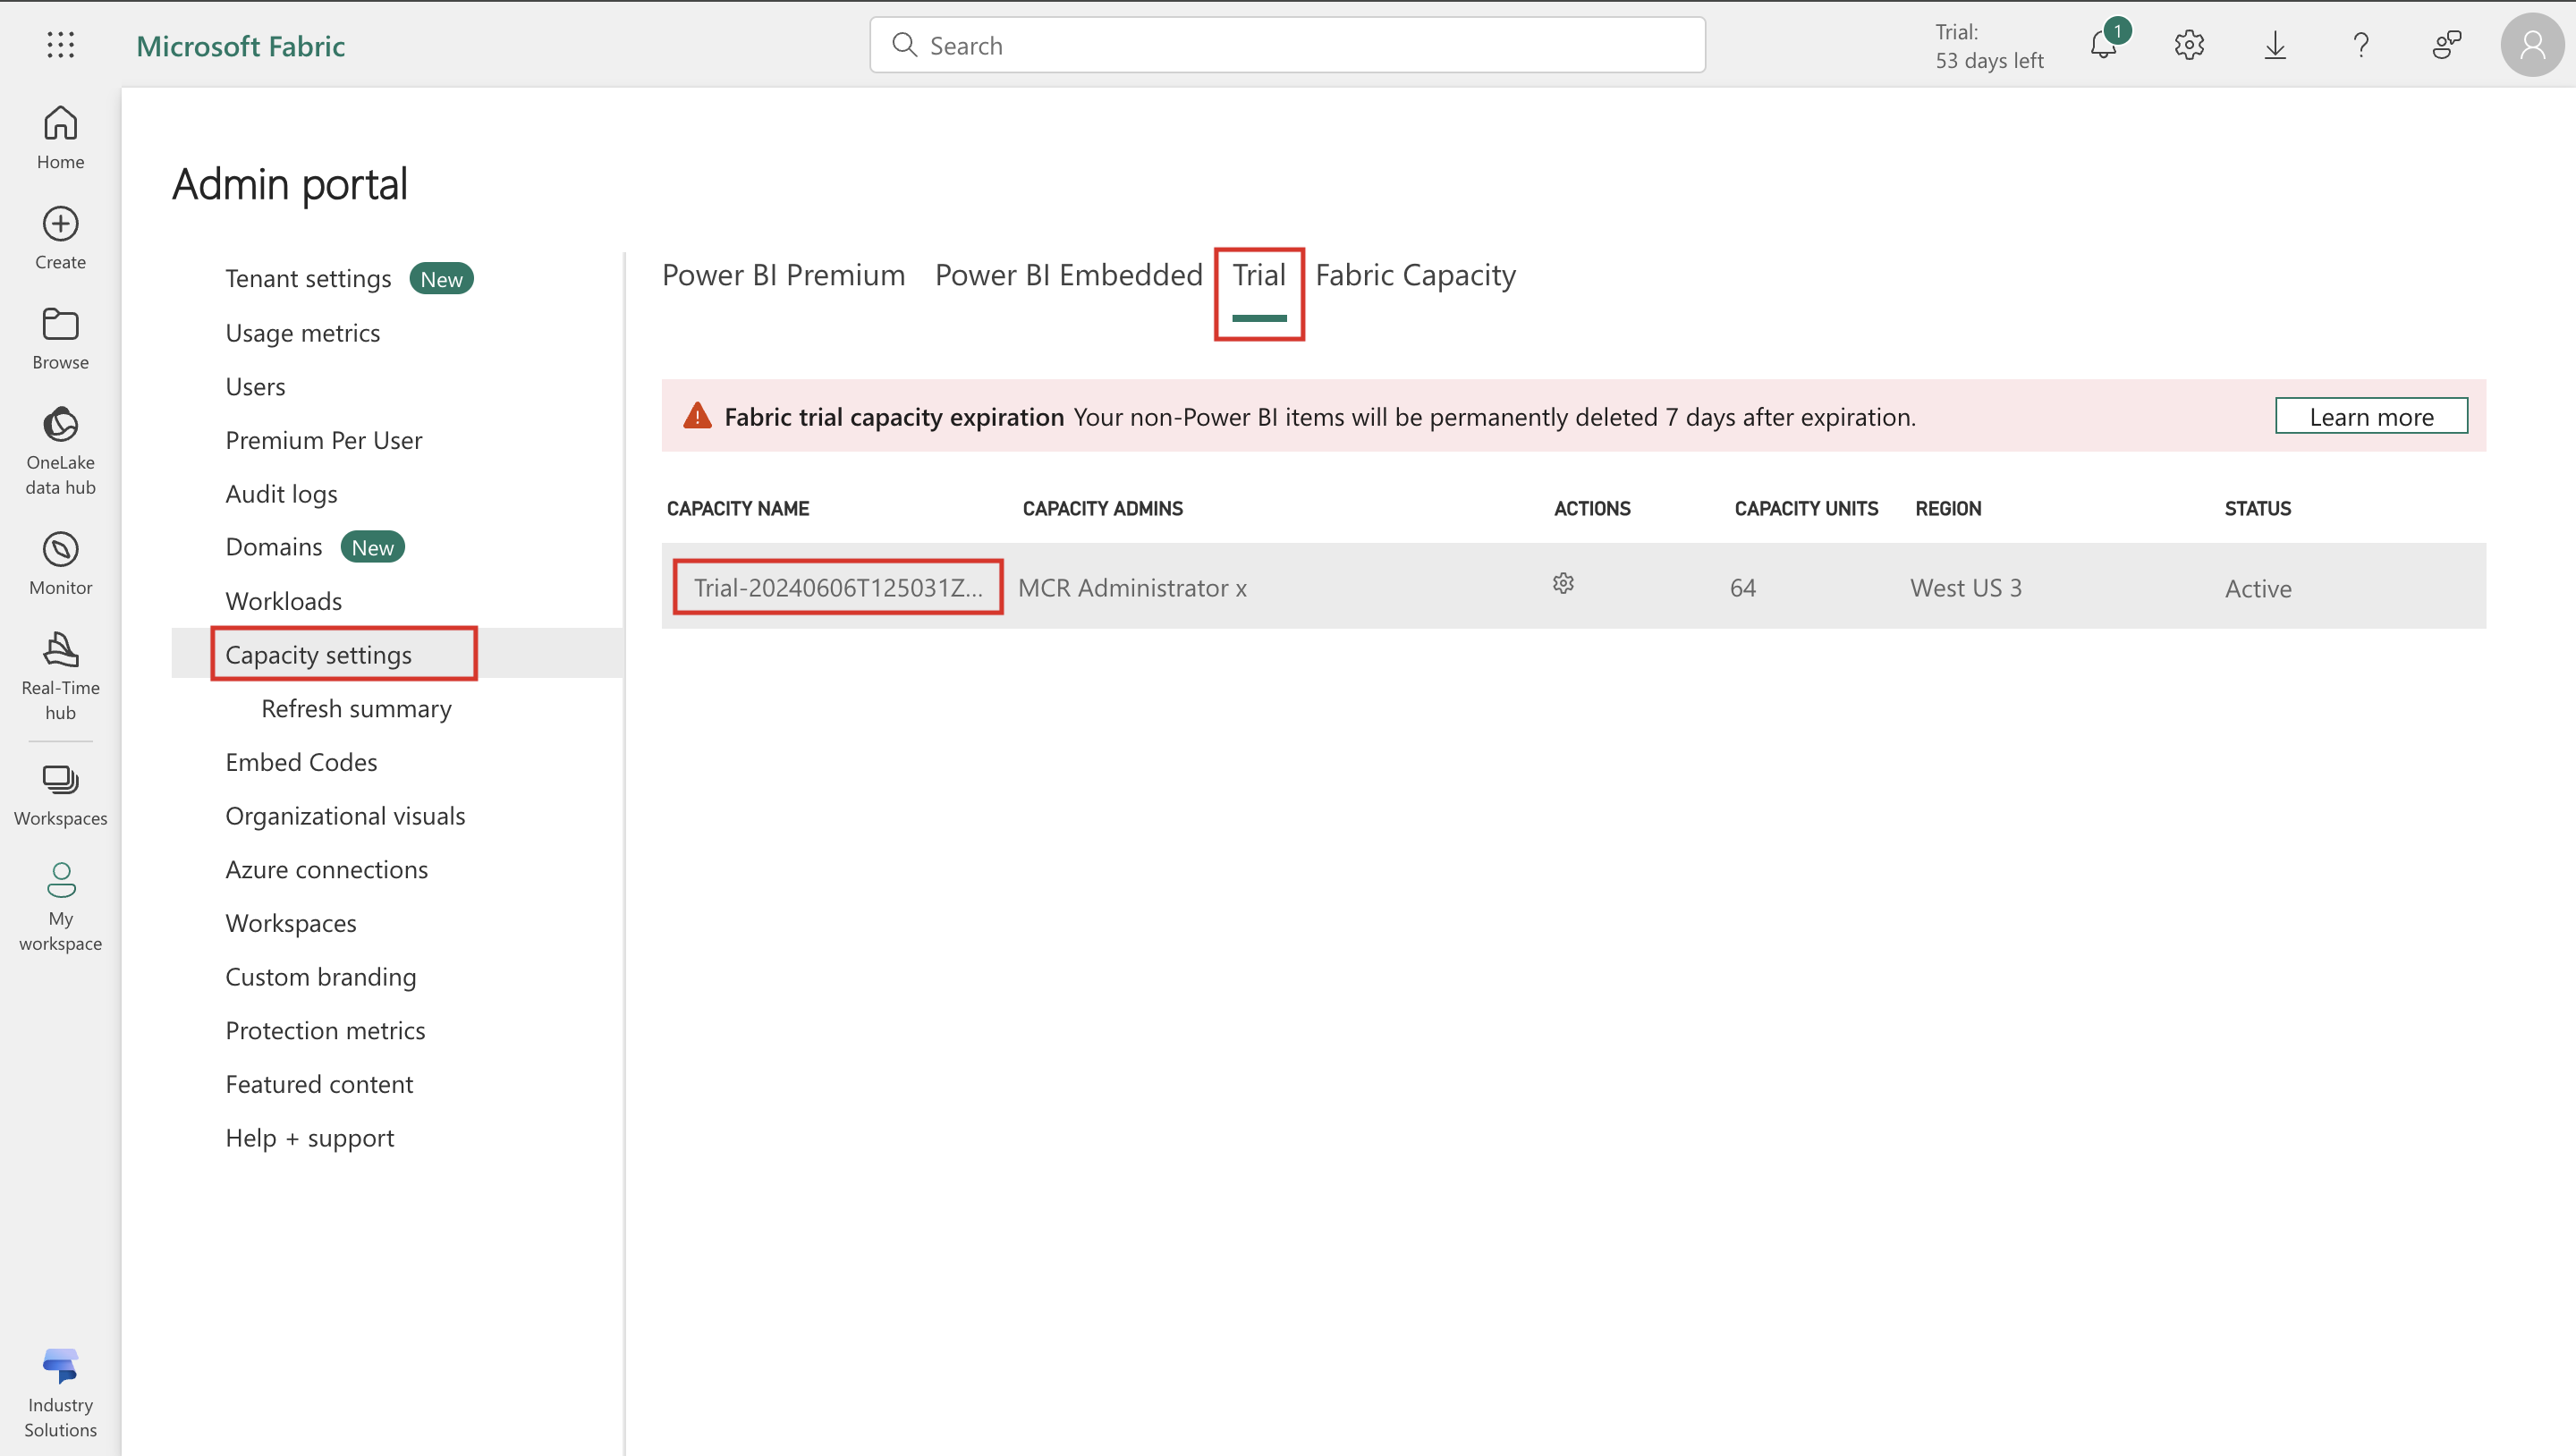Click the ACTIONS column header
Viewport: 2576px width, 1456px height.
click(1592, 508)
